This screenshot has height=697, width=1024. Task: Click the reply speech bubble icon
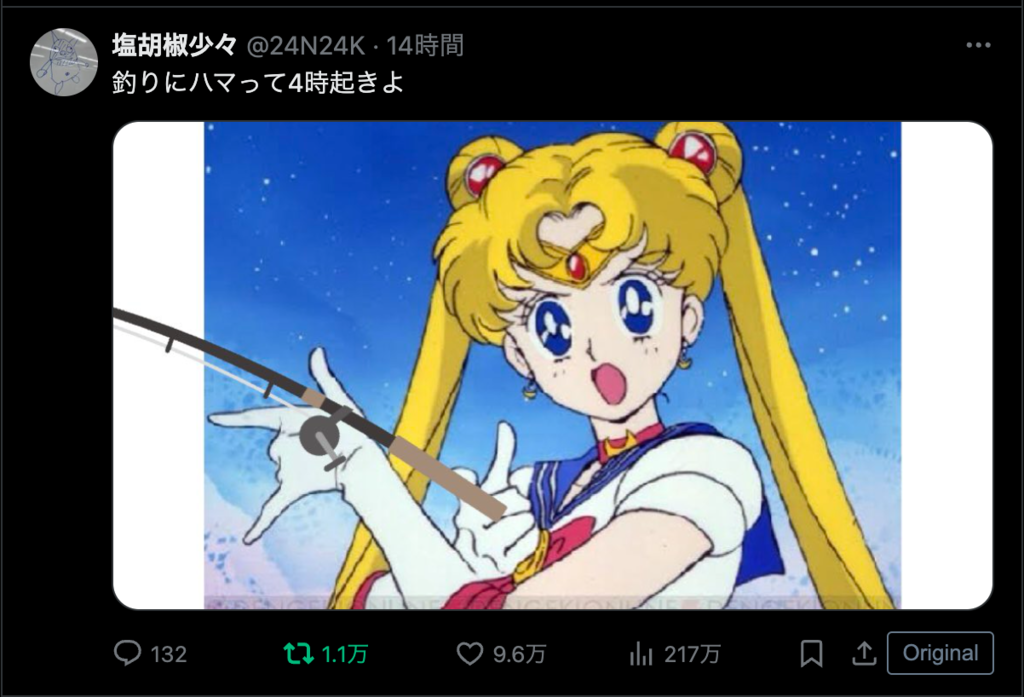[127, 653]
